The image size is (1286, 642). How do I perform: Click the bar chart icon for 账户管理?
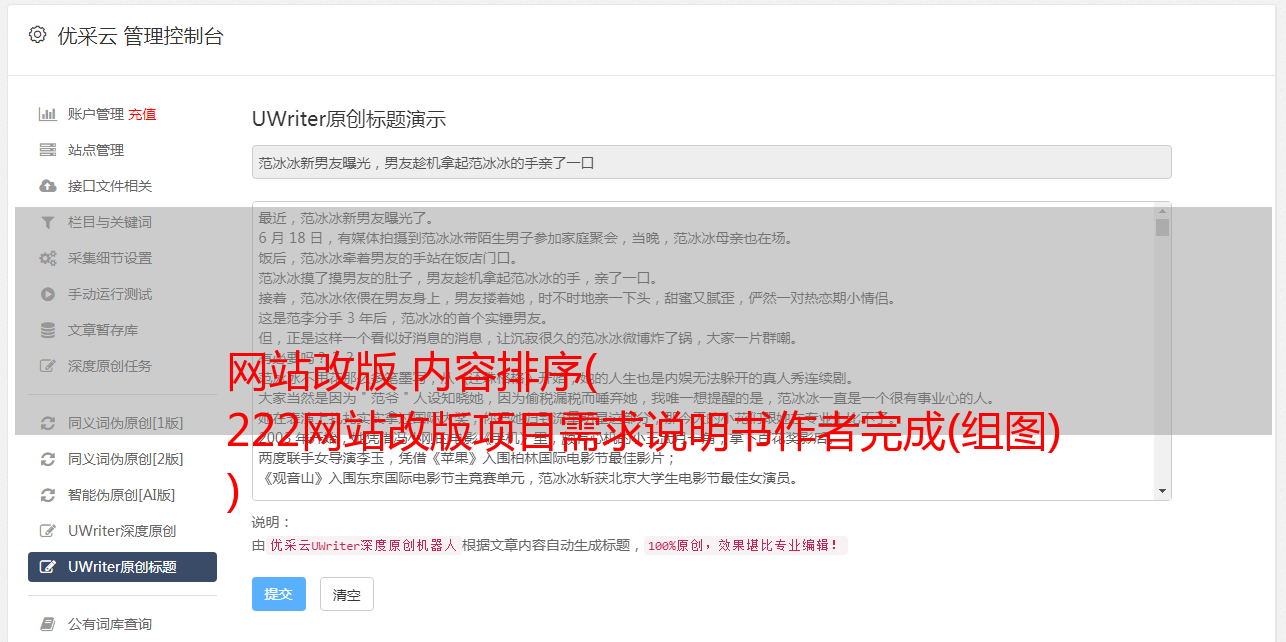pyautogui.click(x=47, y=114)
